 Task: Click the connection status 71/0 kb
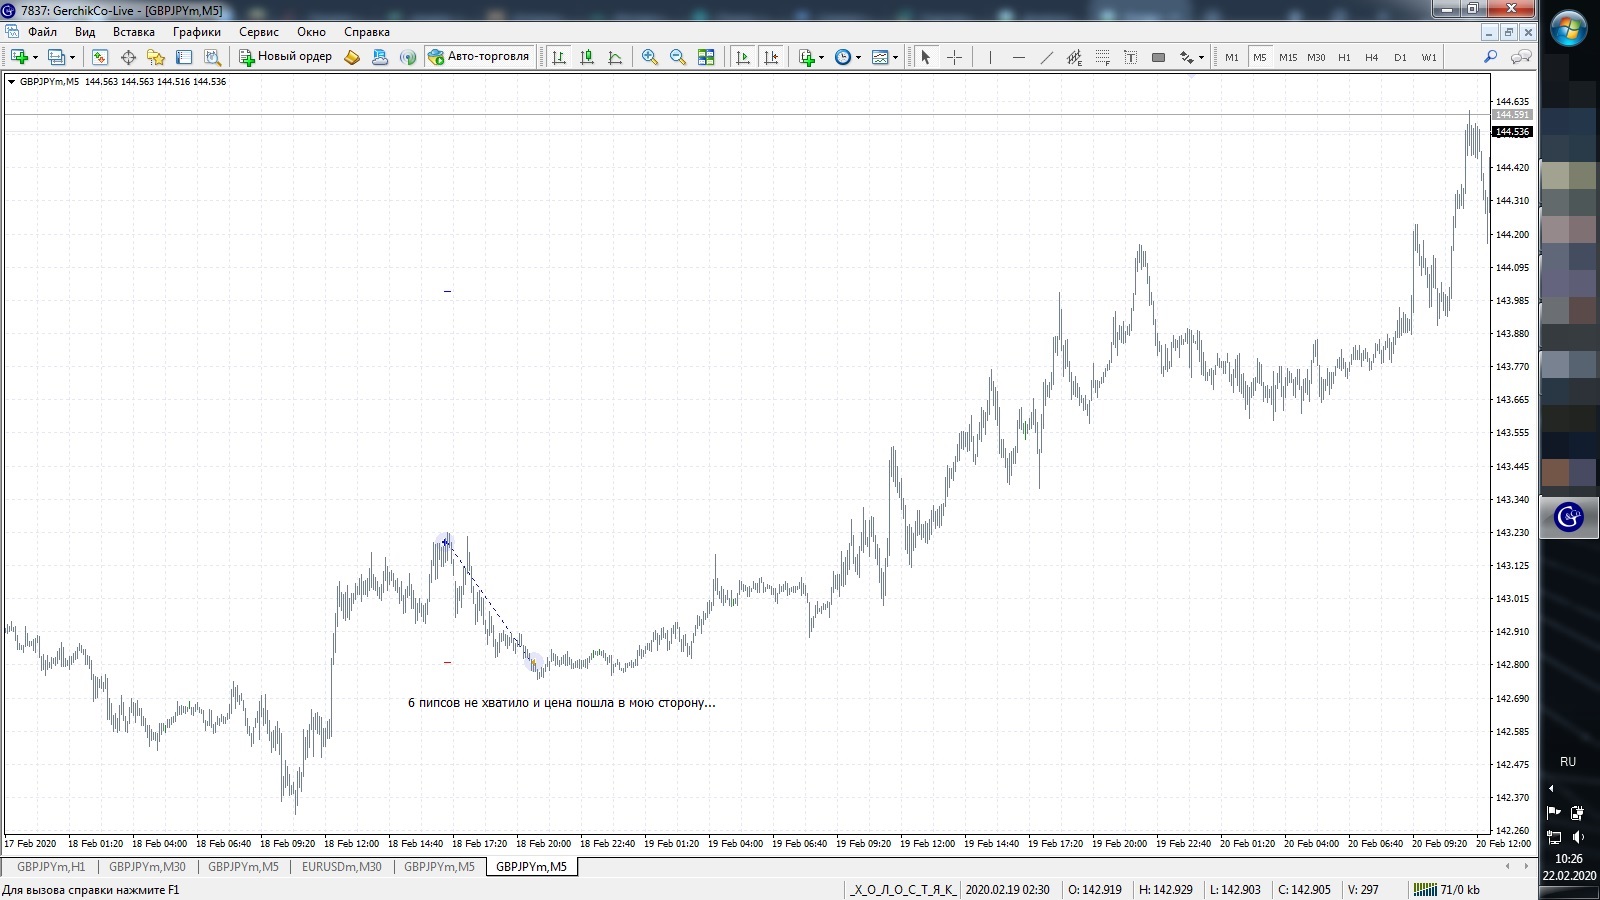(x=1446, y=890)
